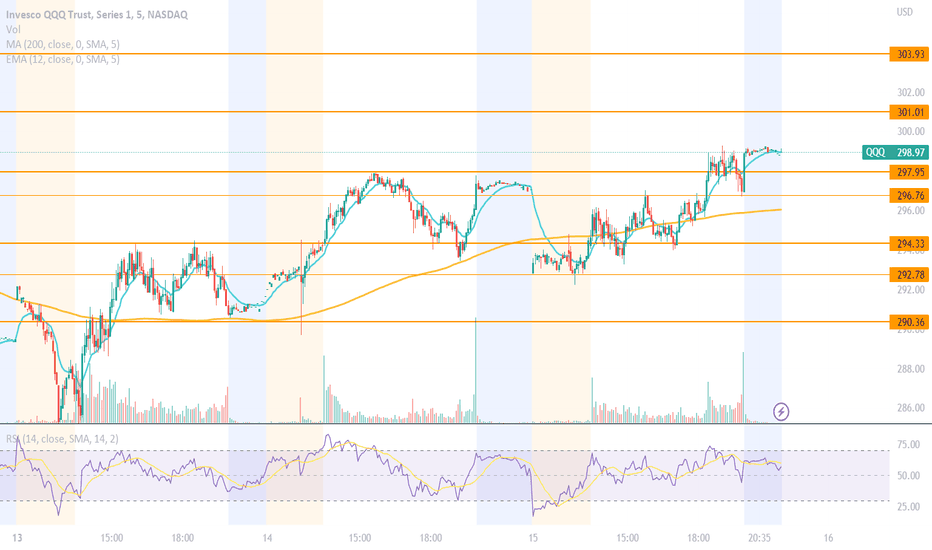The height and width of the screenshot is (550, 932).
Task: Click the 296.00 price axis tick
Action: 911,210
